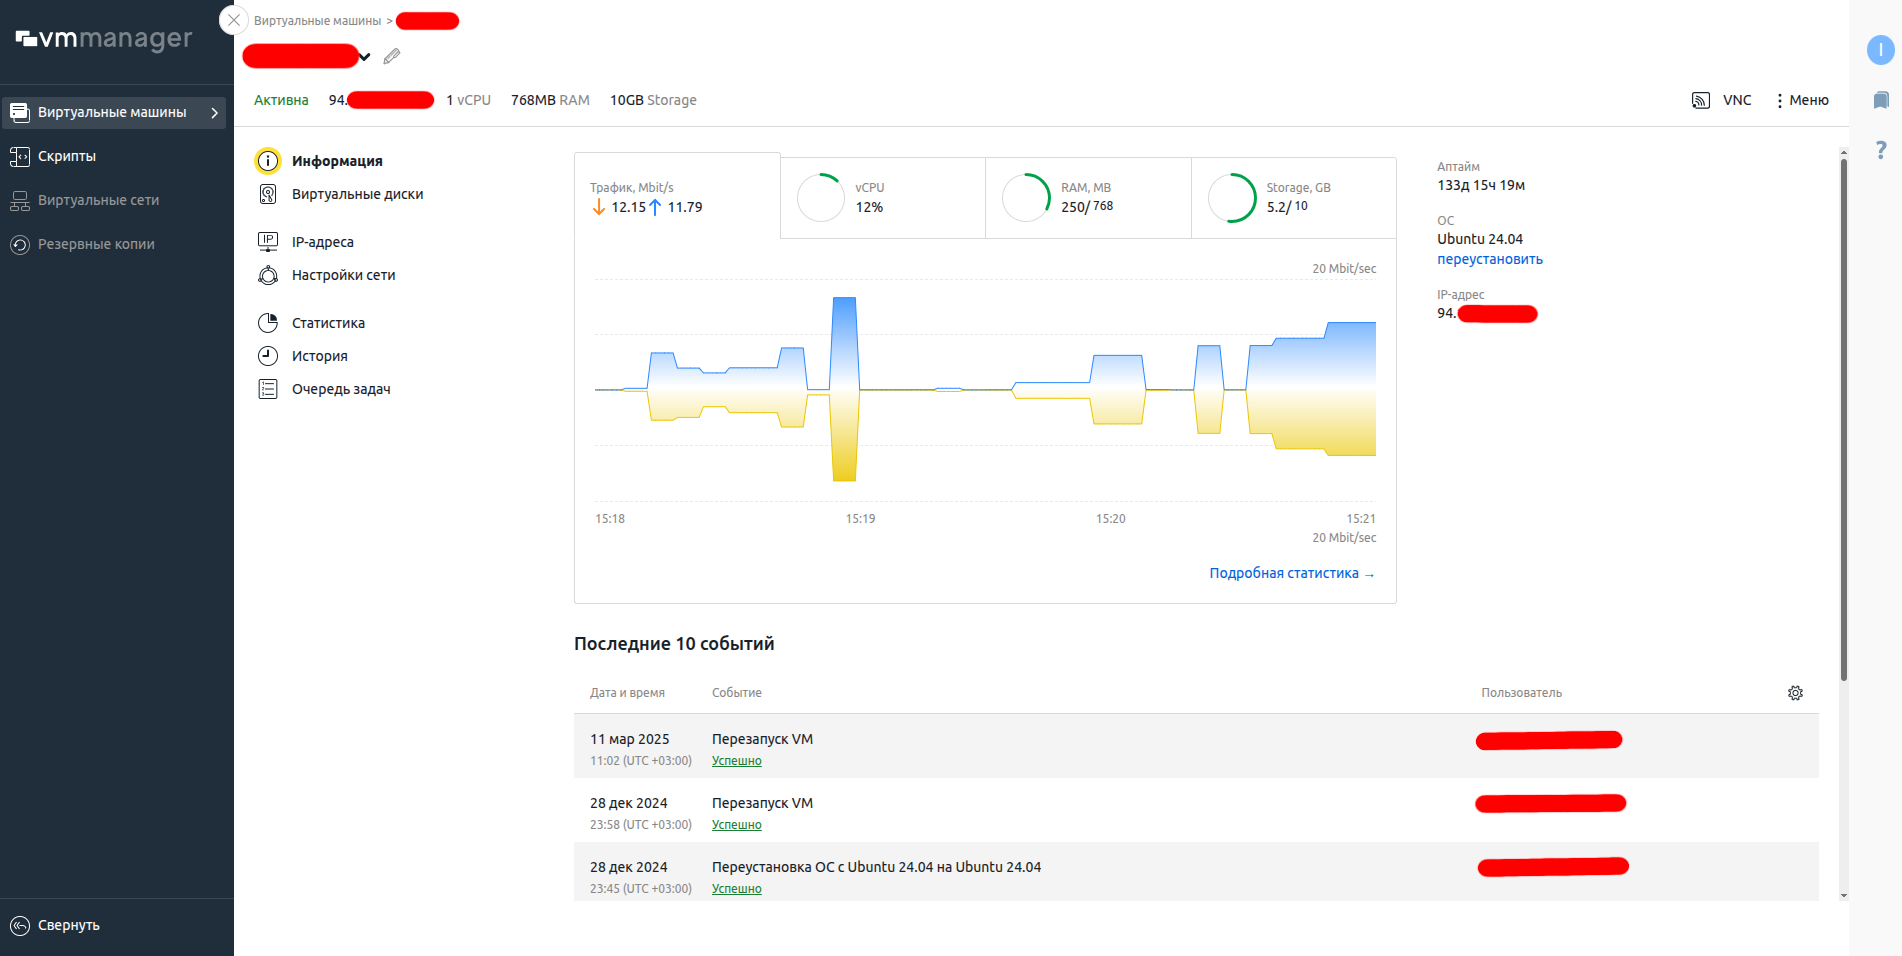The width and height of the screenshot is (1902, 956).
Task: Open the blue notifications icon top right
Action: pyautogui.click(x=1880, y=50)
